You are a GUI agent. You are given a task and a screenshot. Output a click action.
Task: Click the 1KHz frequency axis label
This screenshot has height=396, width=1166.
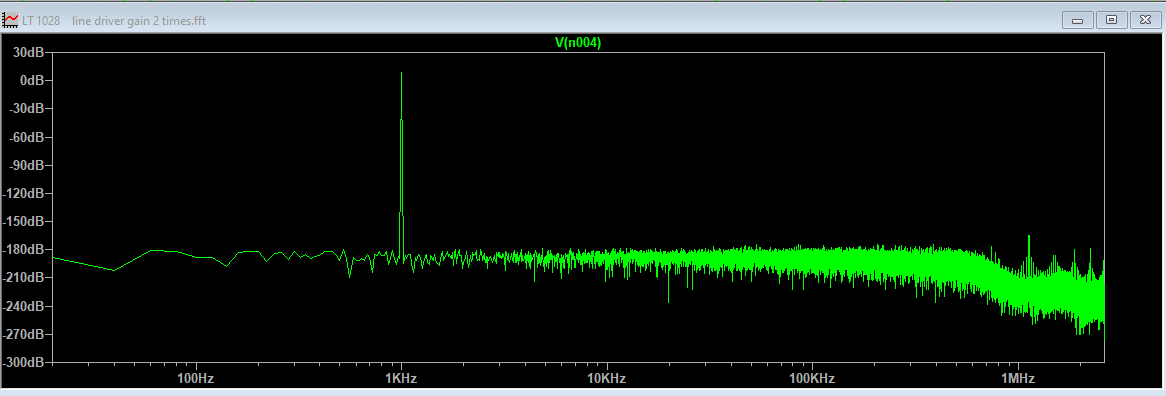click(402, 378)
